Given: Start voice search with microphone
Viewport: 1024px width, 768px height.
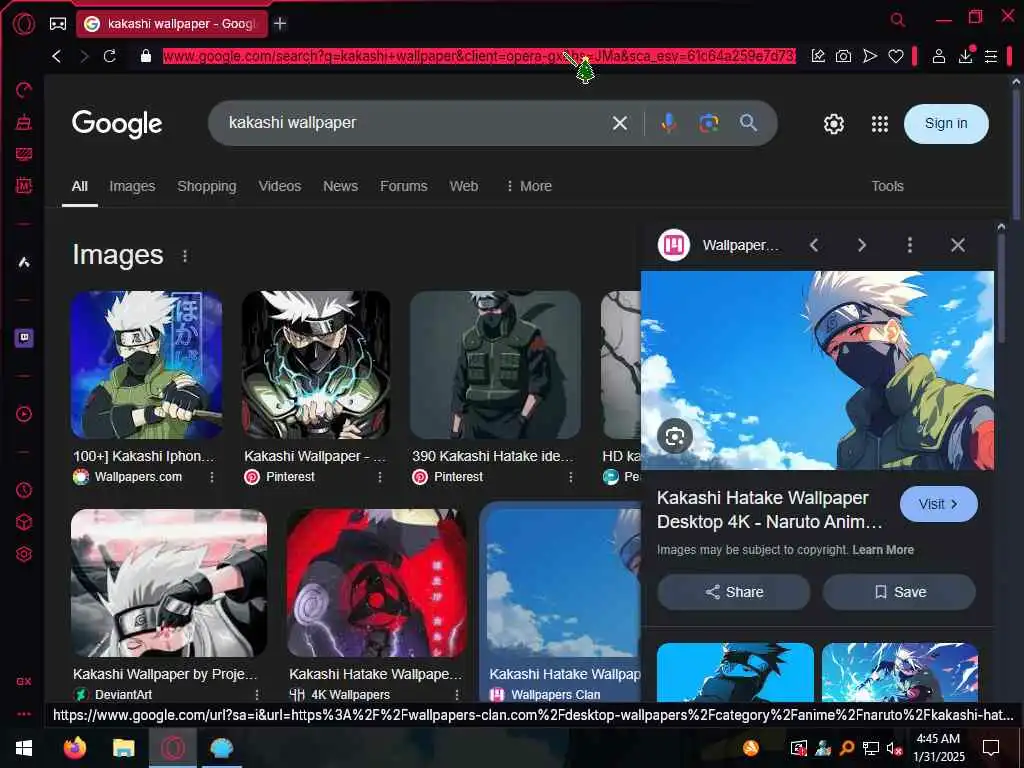Looking at the screenshot, I should pyautogui.click(x=668, y=123).
